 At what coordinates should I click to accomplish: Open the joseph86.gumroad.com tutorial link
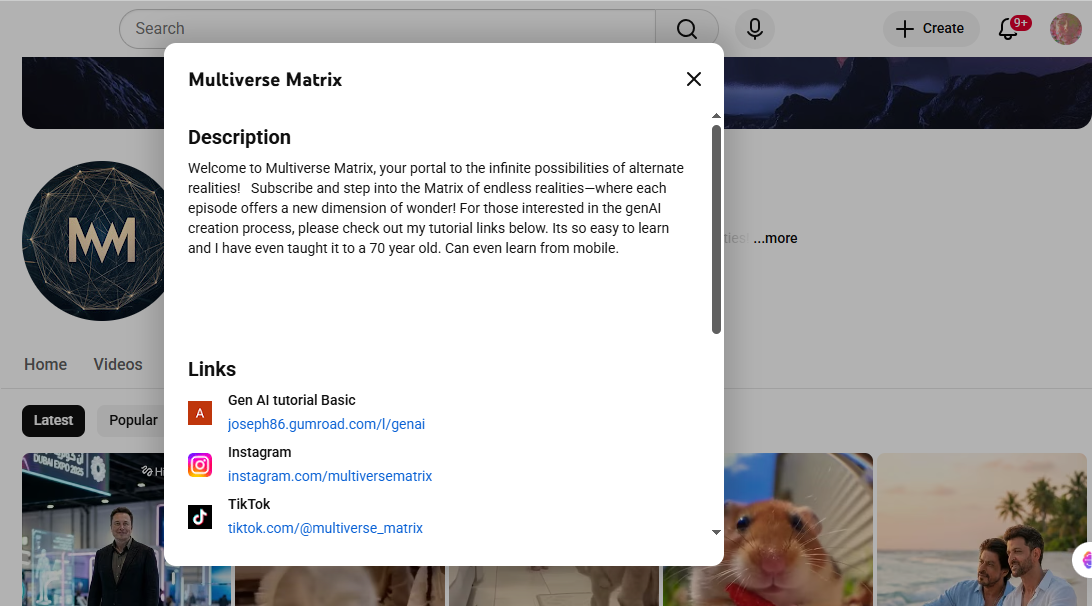pos(326,424)
